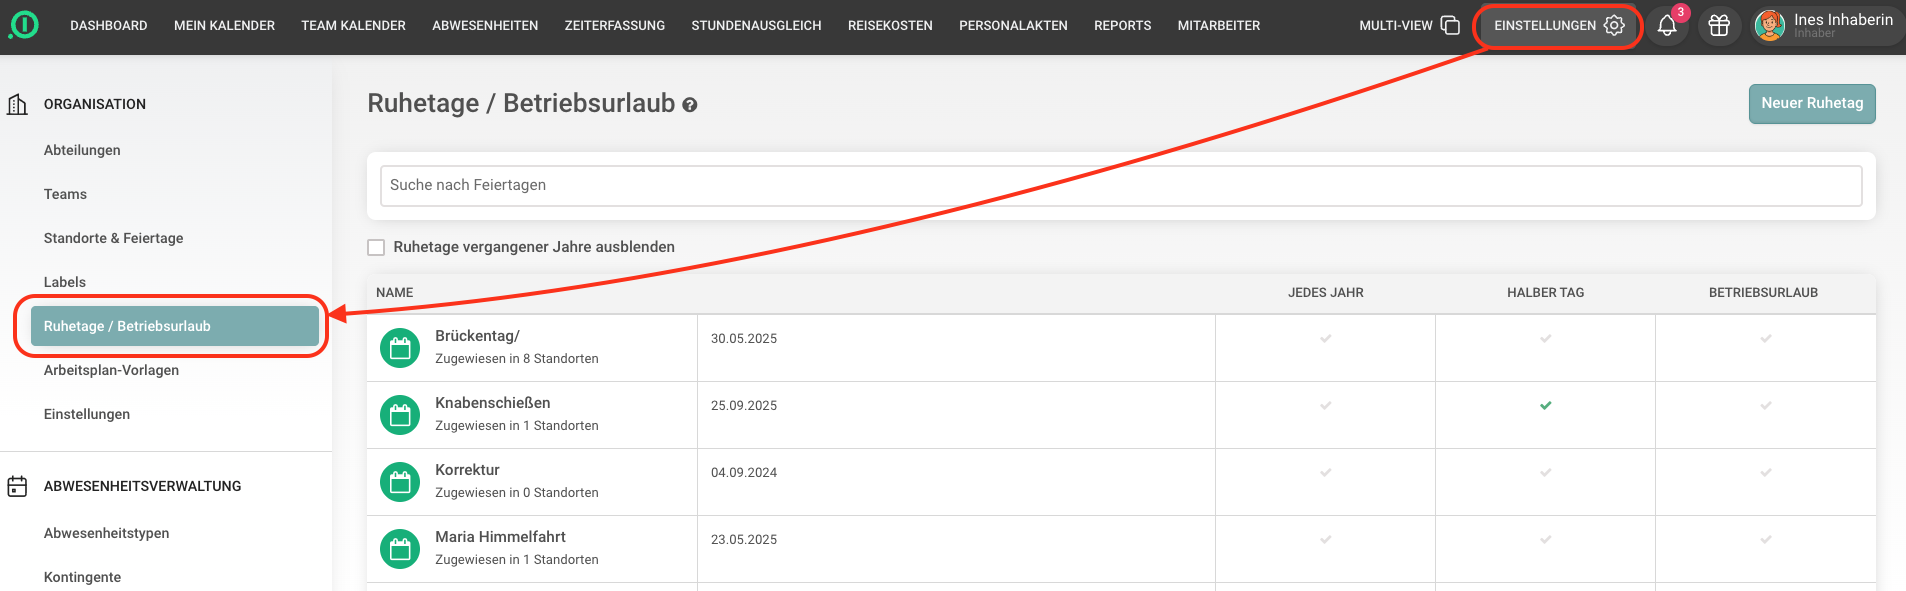The image size is (1906, 591).
Task: Click the calendar icon for Maria Himmelfahrt
Action: pos(400,549)
